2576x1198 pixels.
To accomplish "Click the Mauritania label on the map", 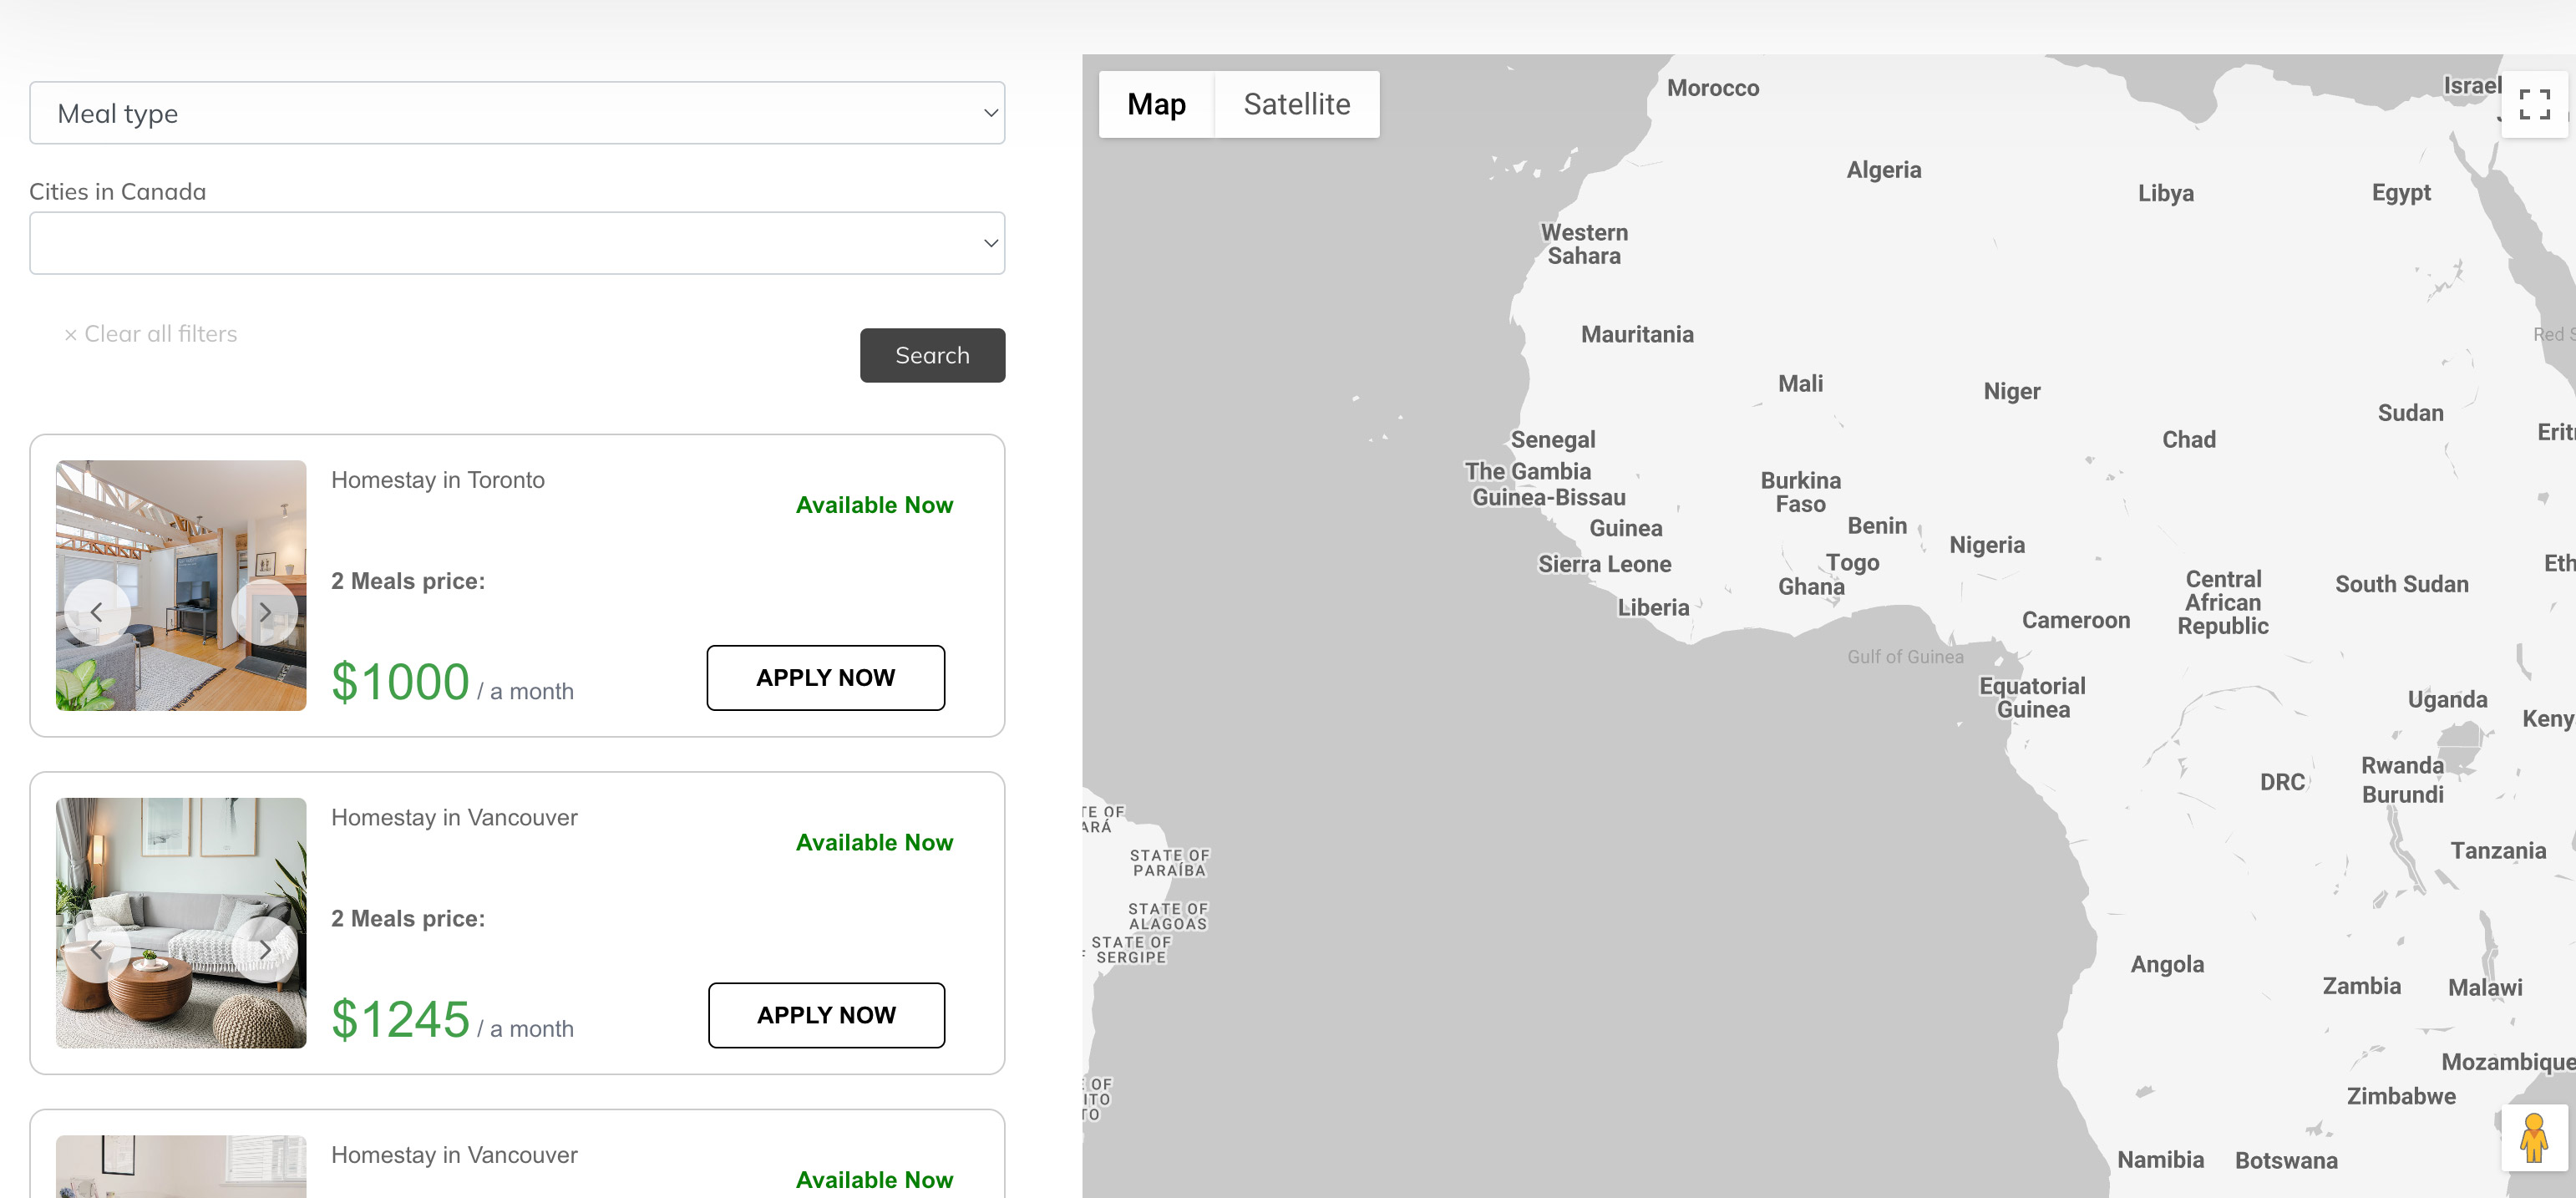I will (1637, 335).
